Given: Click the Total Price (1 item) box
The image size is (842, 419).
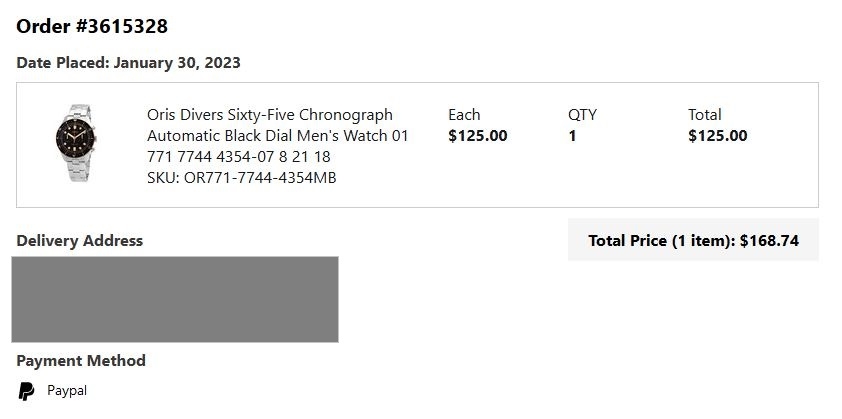Looking at the screenshot, I should tap(693, 240).
